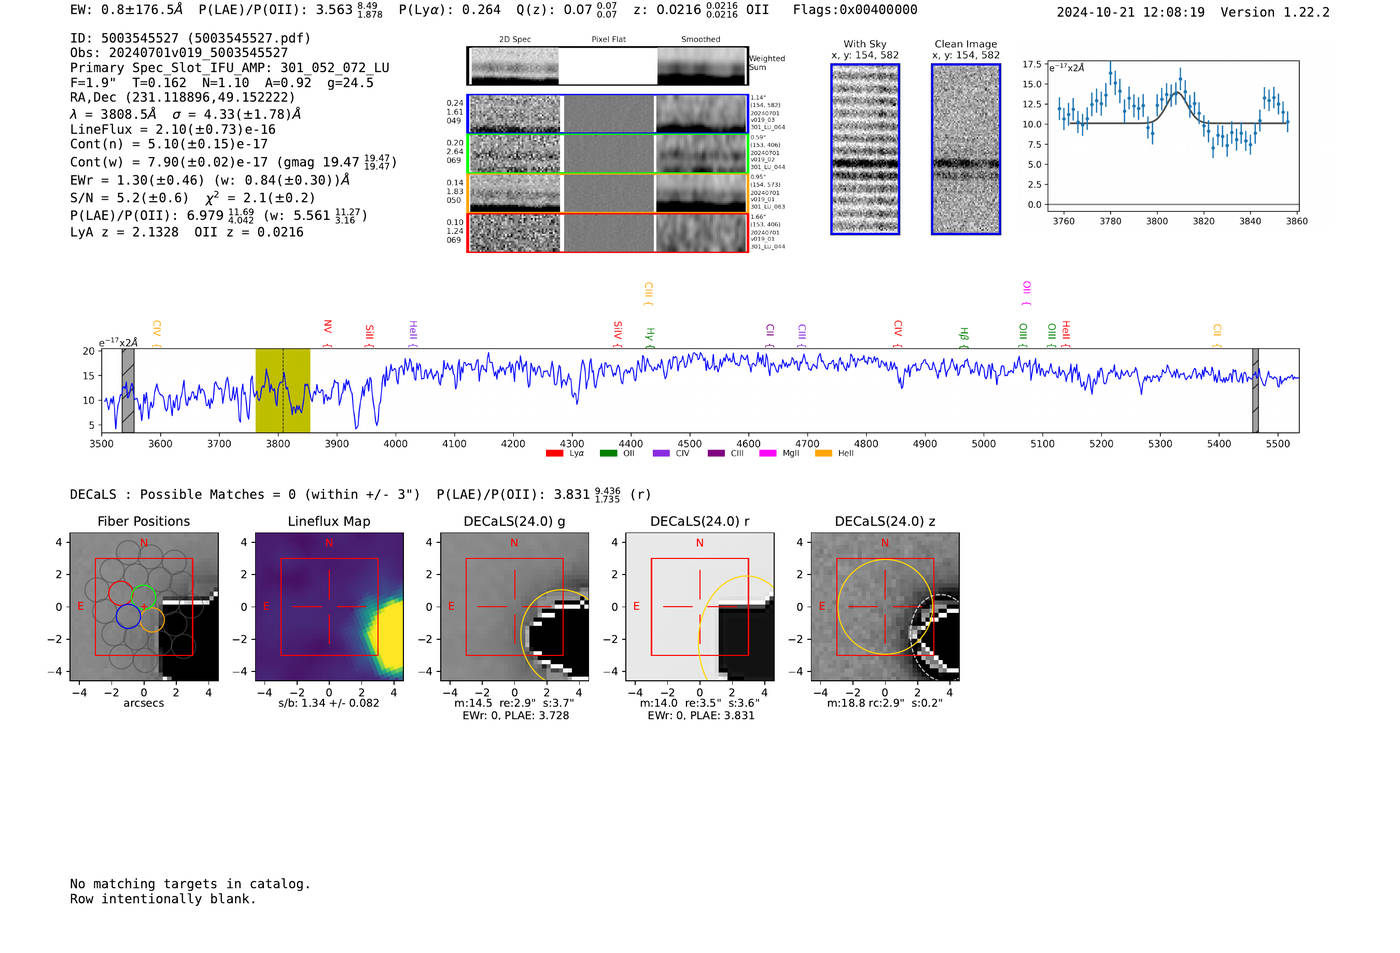The height and width of the screenshot is (953, 1400).
Task: Click the orange CIV marker near 3600 Å
Action: pyautogui.click(x=156, y=333)
